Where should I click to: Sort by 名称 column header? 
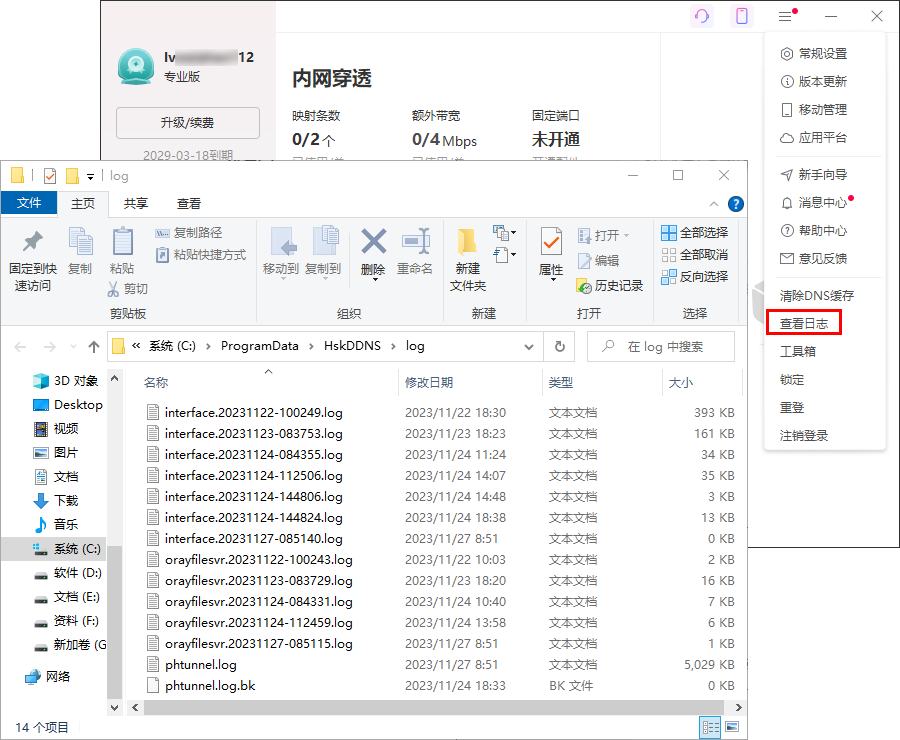pos(156,382)
